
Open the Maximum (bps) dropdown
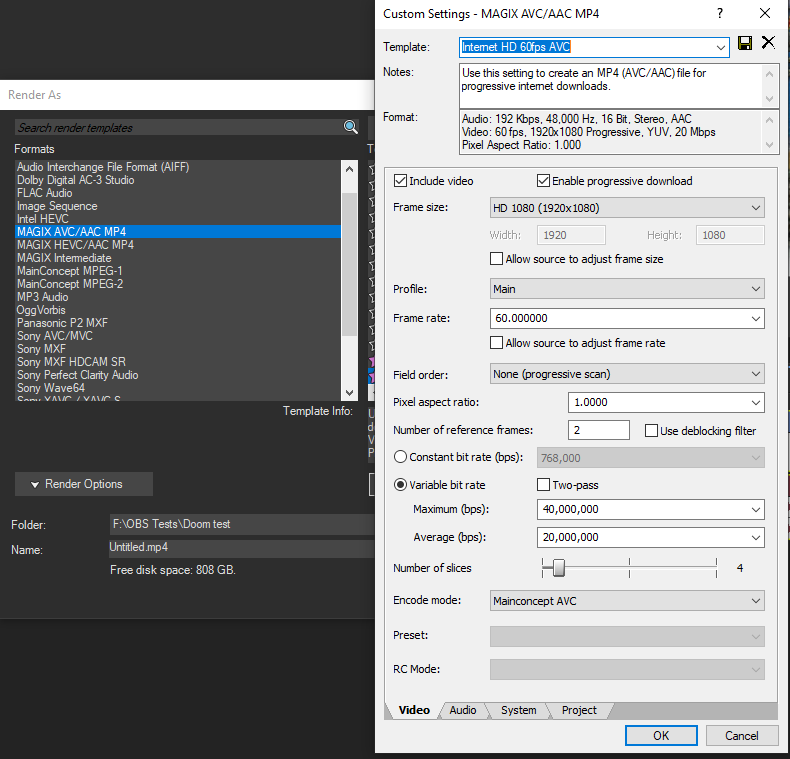point(756,510)
